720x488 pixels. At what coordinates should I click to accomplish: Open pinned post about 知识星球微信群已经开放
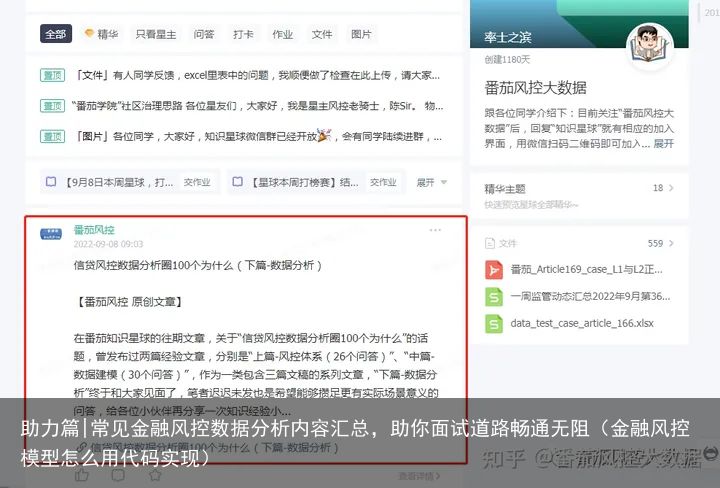(x=257, y=136)
